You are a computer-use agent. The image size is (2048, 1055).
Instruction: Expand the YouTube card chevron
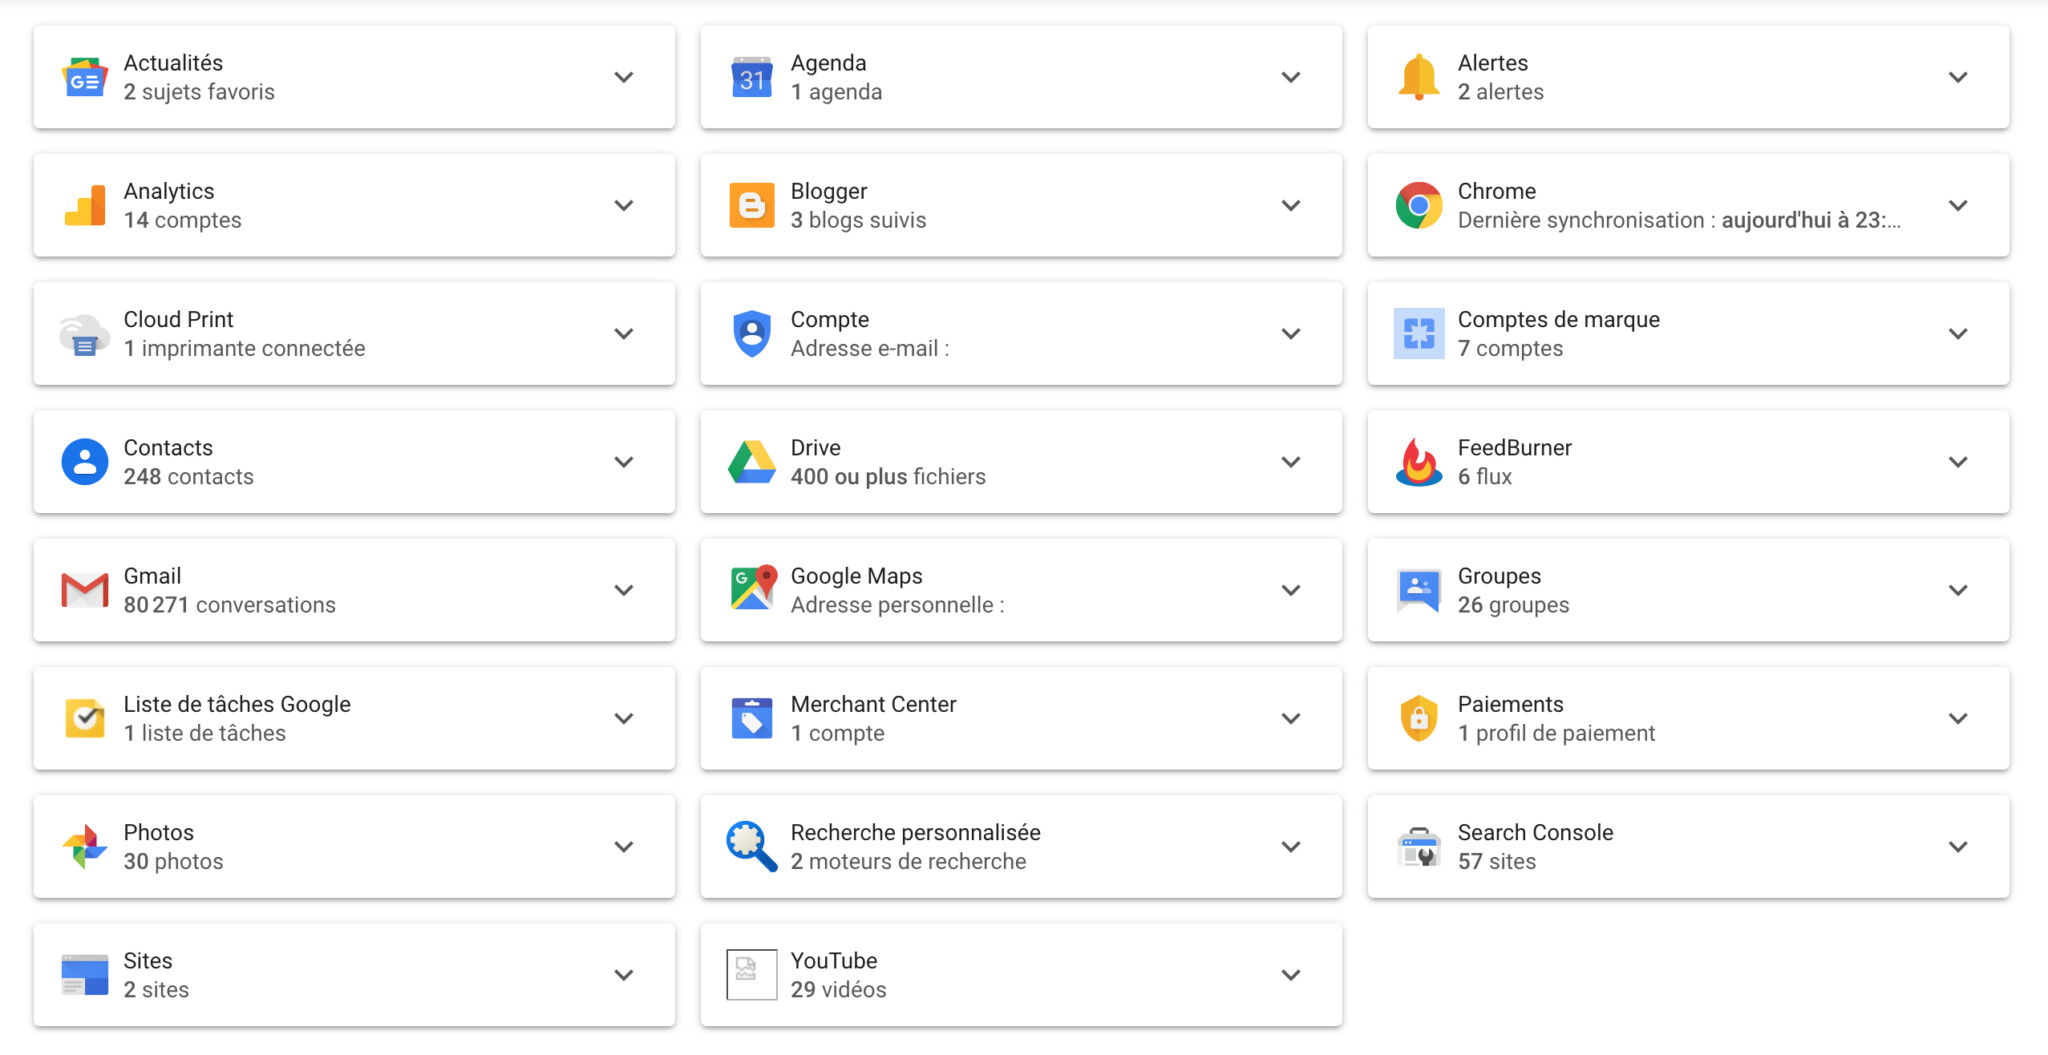tap(1291, 975)
